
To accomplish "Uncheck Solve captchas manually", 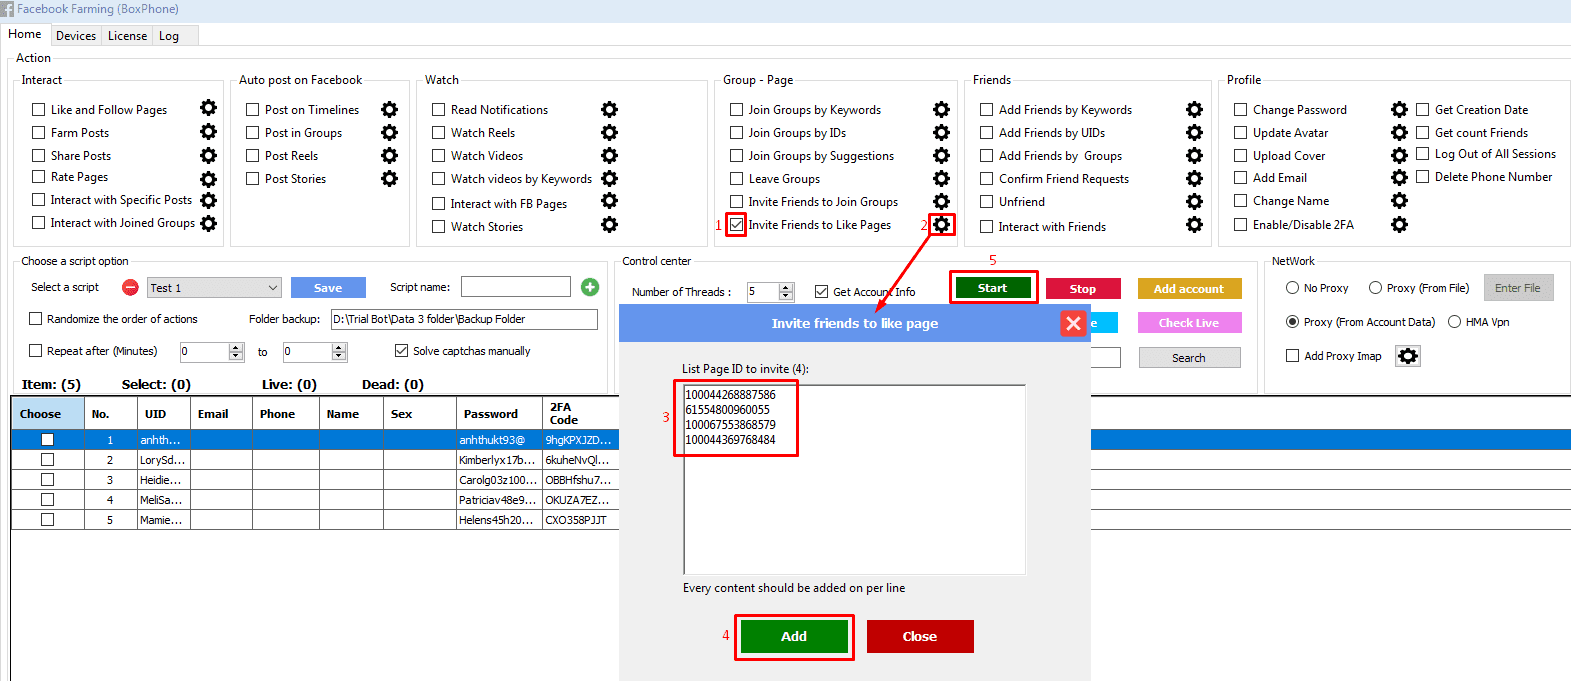I will coord(402,351).
